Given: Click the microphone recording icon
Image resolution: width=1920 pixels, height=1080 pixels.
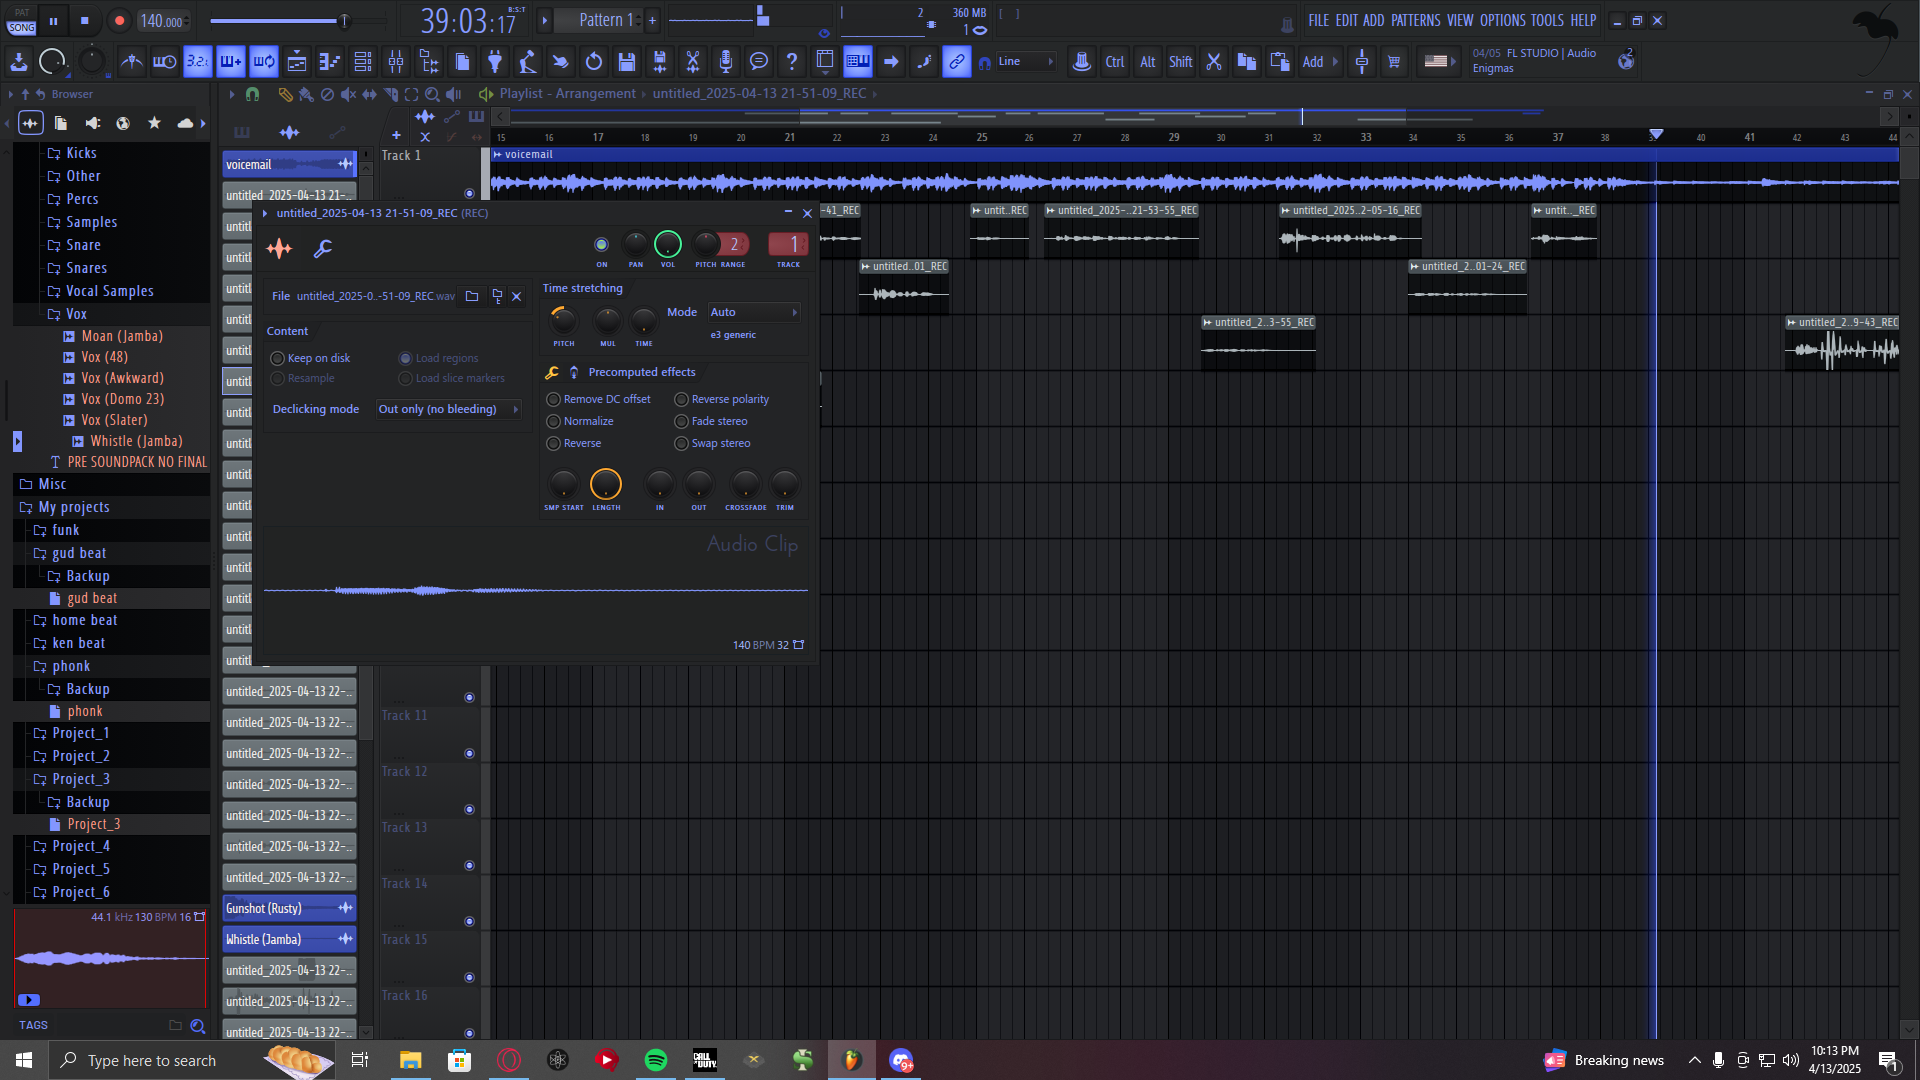Looking at the screenshot, I should pos(726,62).
